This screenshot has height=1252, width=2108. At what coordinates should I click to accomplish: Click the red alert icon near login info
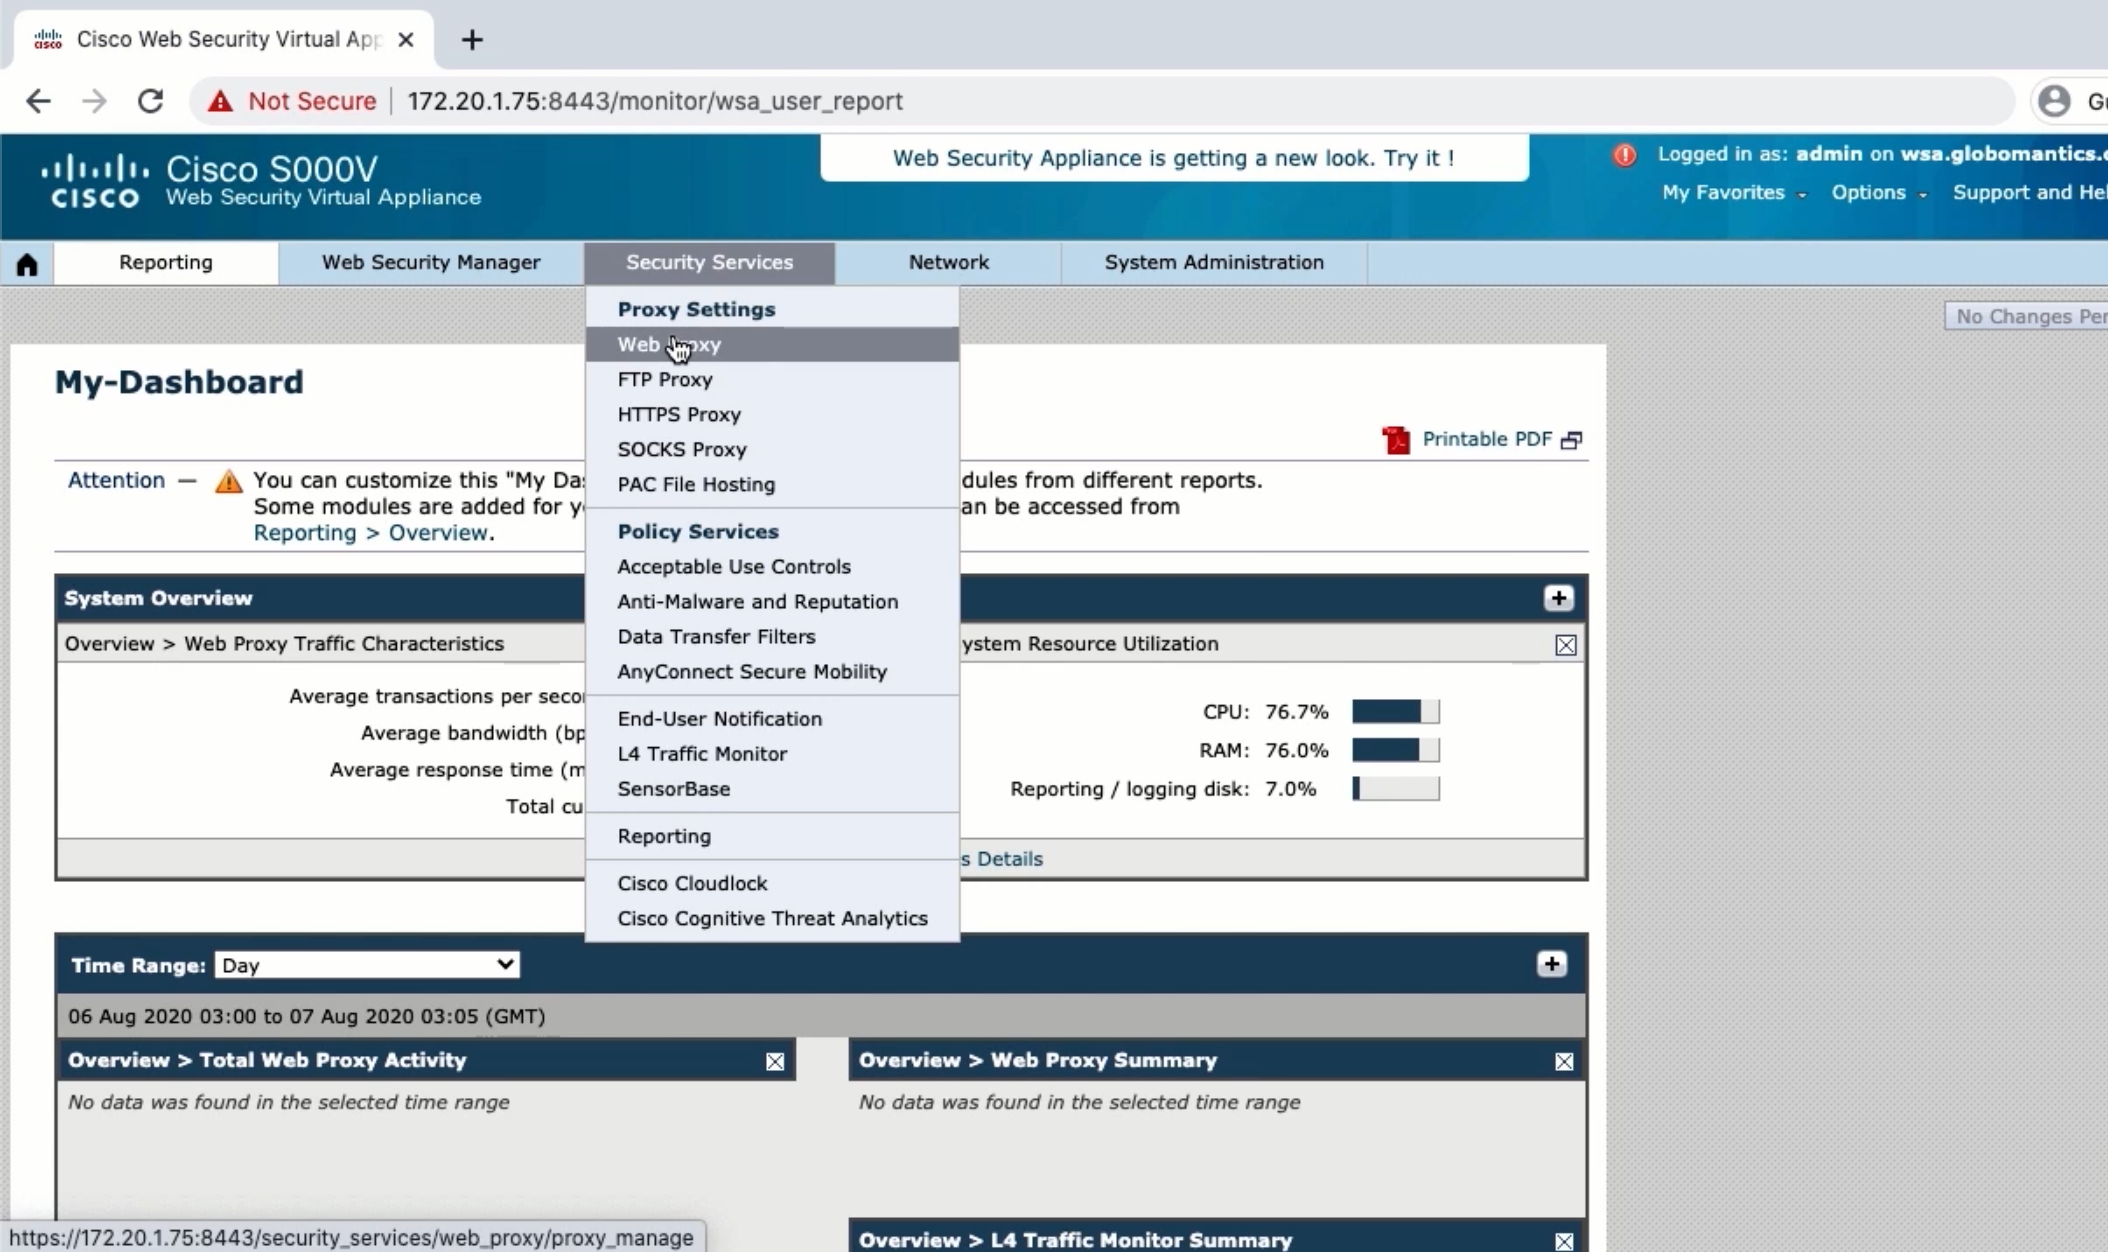(x=1624, y=155)
